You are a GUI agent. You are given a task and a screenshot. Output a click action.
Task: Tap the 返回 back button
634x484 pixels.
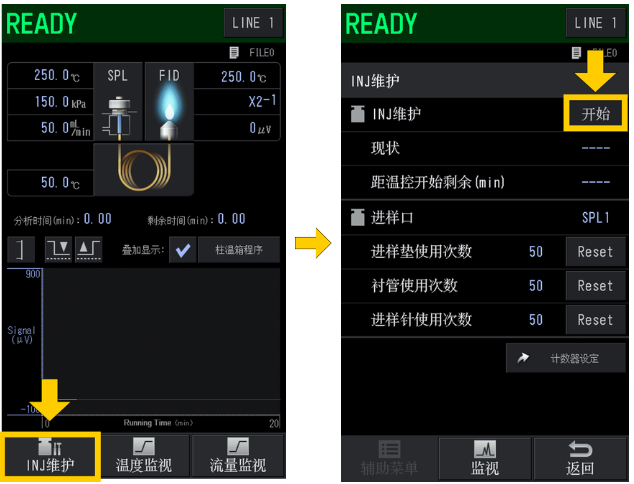[580, 458]
